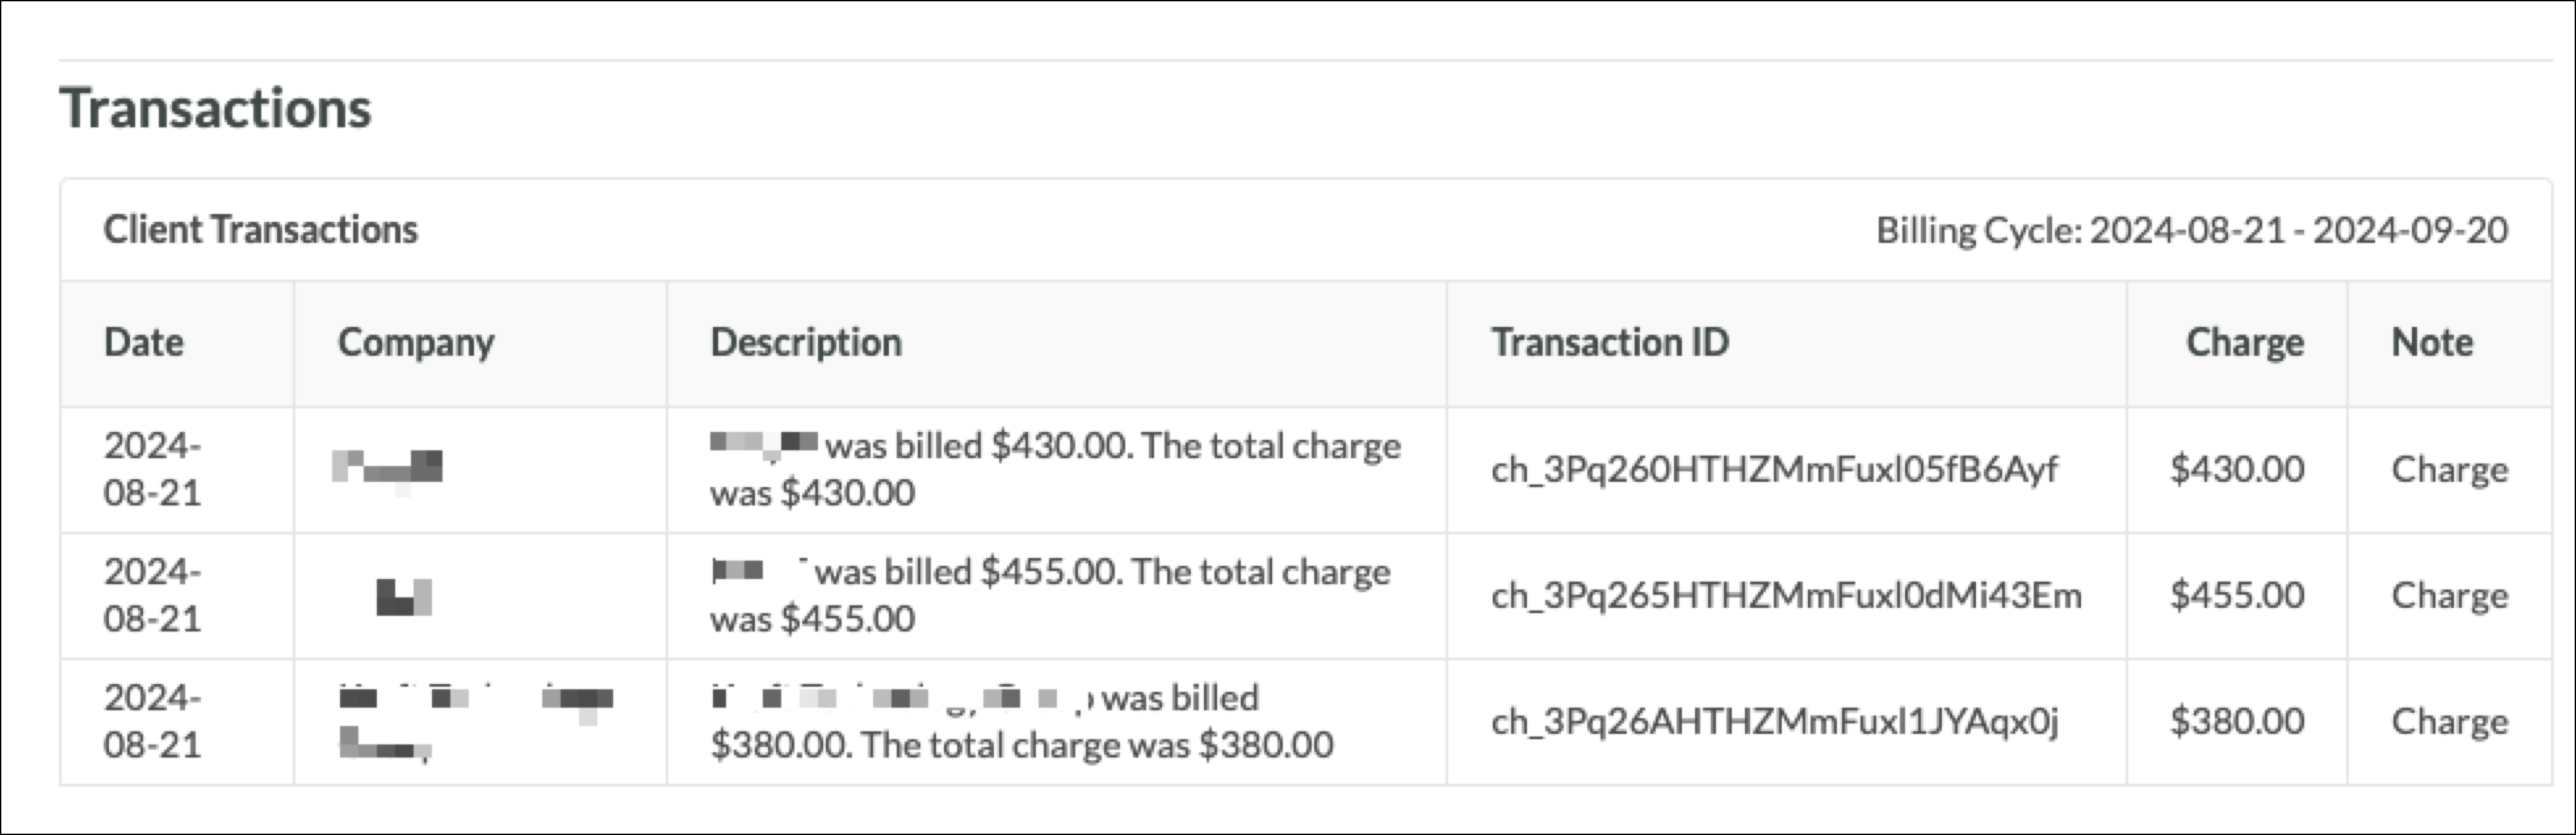Click the Charge note in the $380.00 row
Screen dimensions: 2576x835
(2450, 721)
